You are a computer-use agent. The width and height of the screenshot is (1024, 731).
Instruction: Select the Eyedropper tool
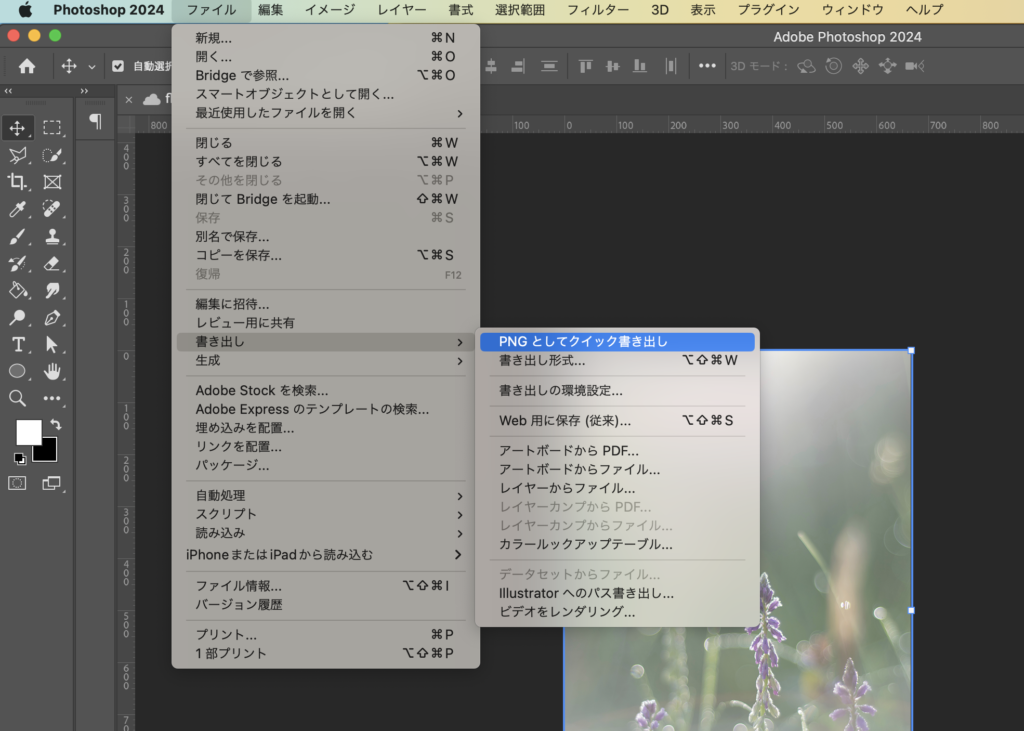pyautogui.click(x=17, y=209)
